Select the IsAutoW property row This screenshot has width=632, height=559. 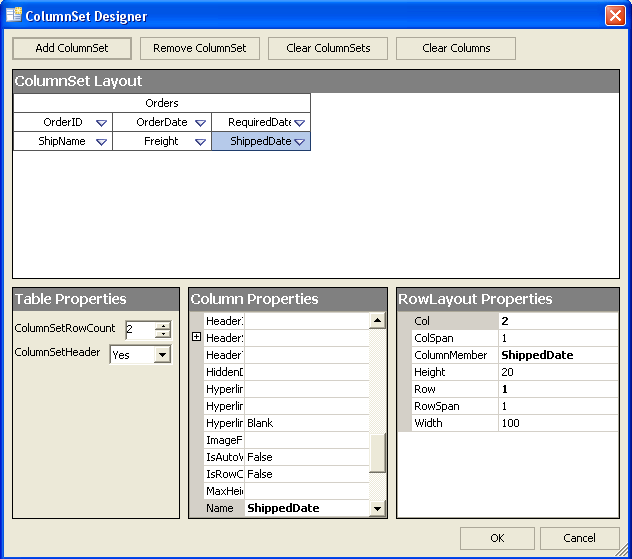pos(286,457)
